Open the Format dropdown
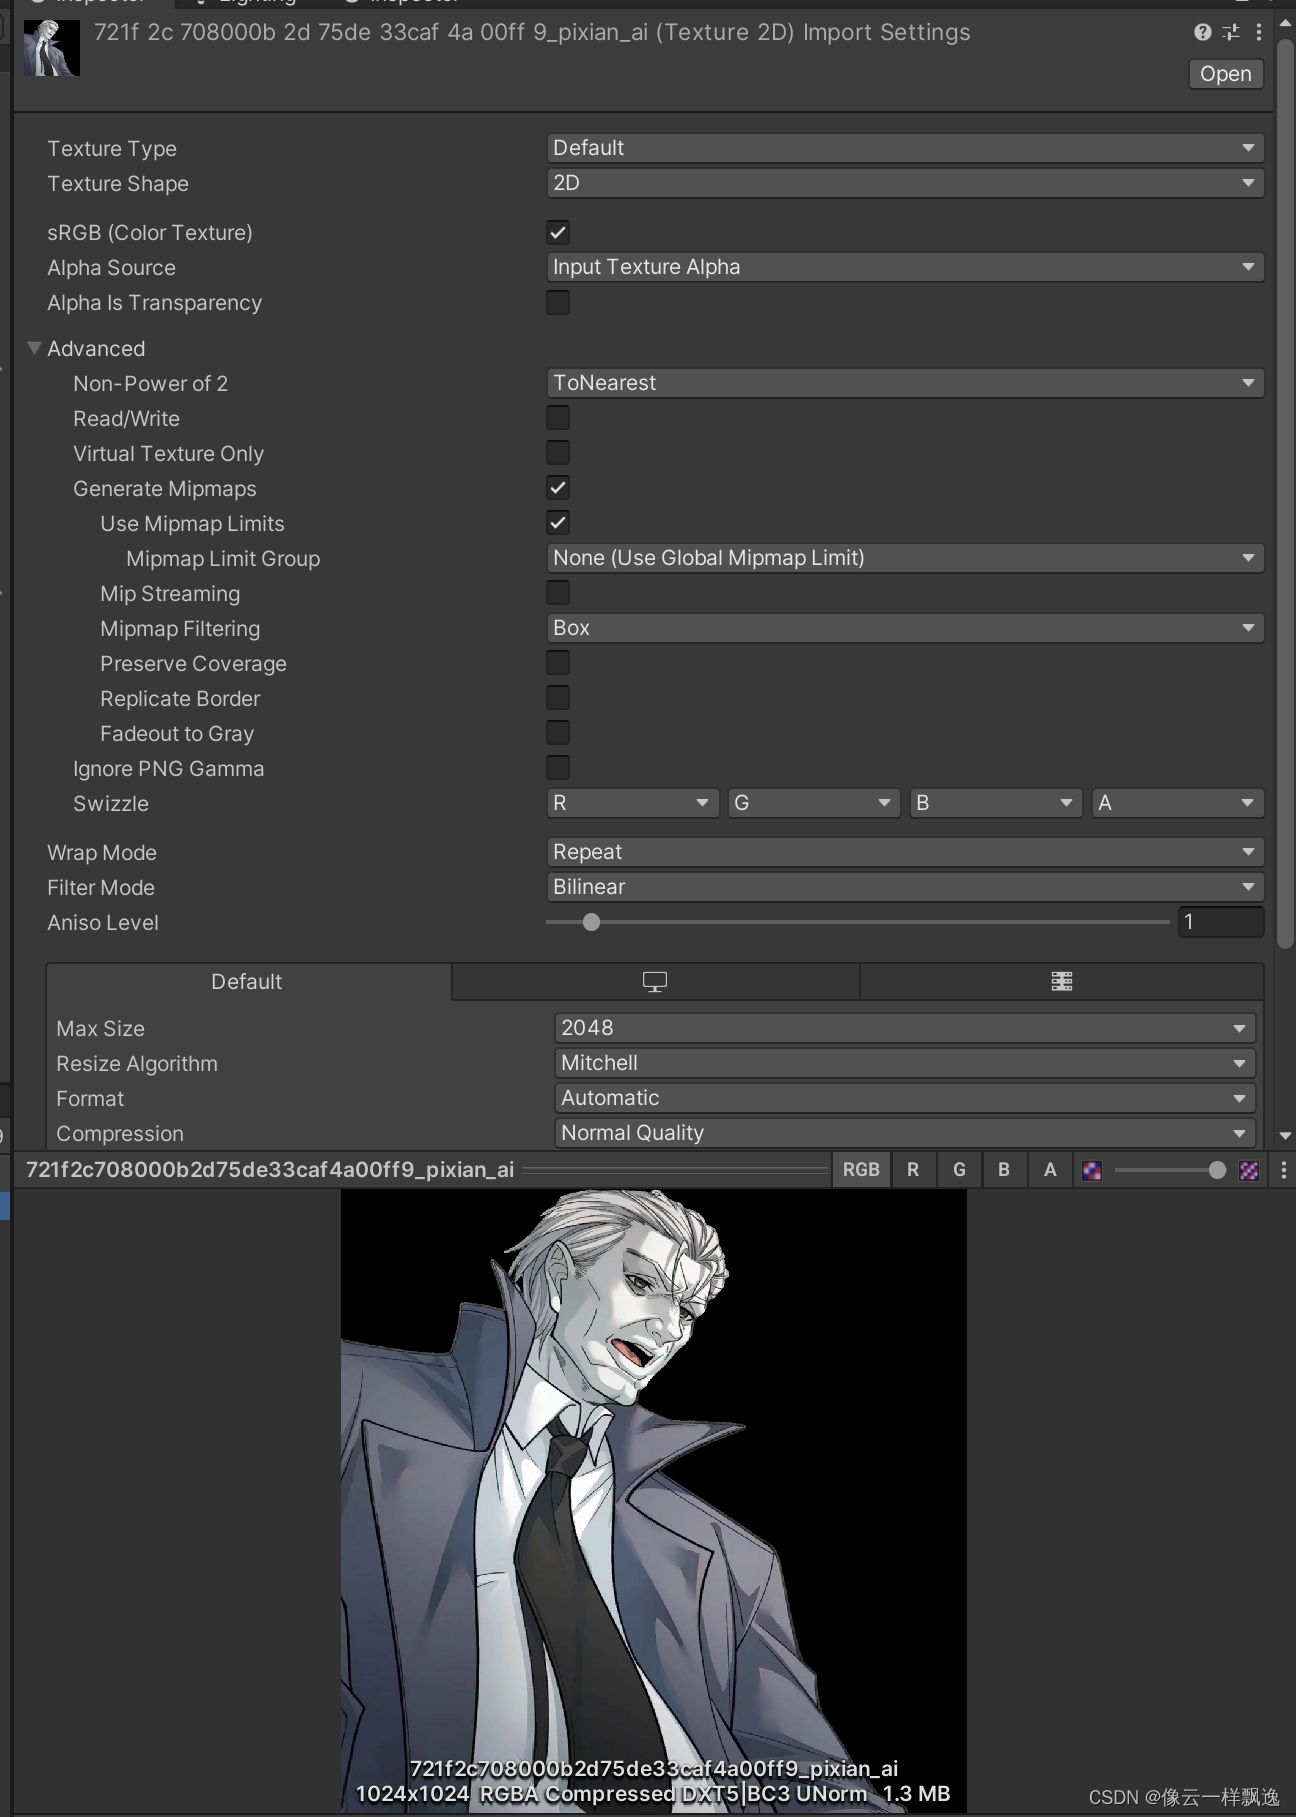 (905, 1098)
